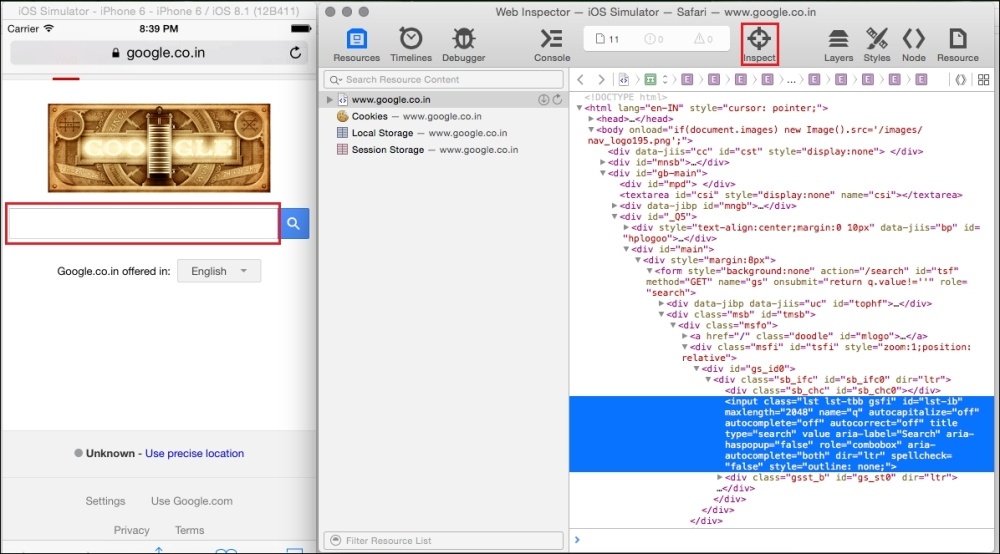Click the Use precise location link

click(195, 453)
